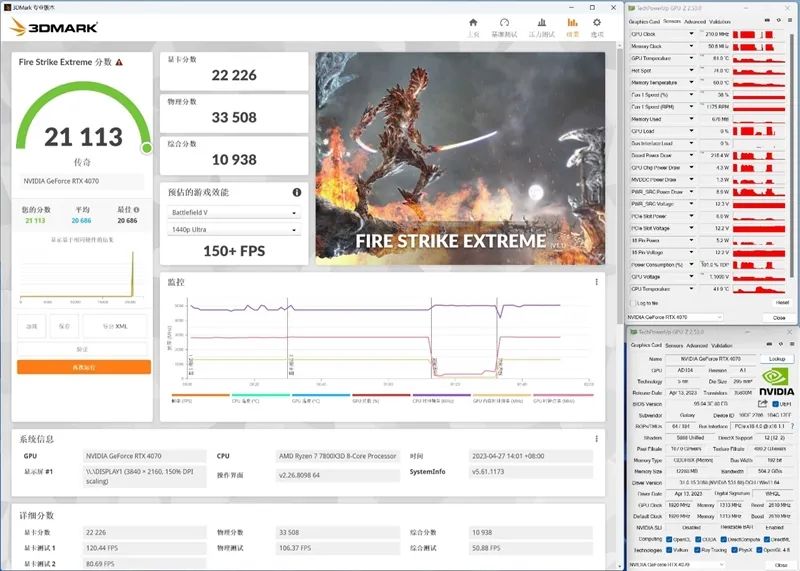Click the red GPU load legend swatch
Viewport: 800px width, 571px height.
[x=381, y=395]
